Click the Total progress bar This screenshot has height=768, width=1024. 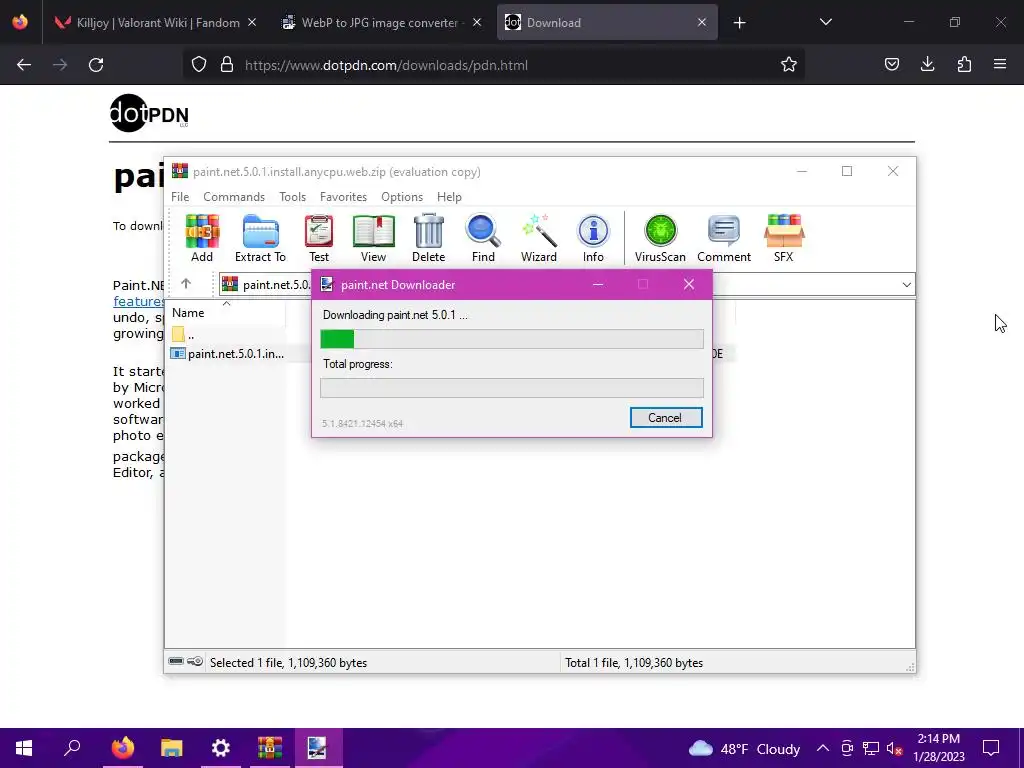pos(512,388)
